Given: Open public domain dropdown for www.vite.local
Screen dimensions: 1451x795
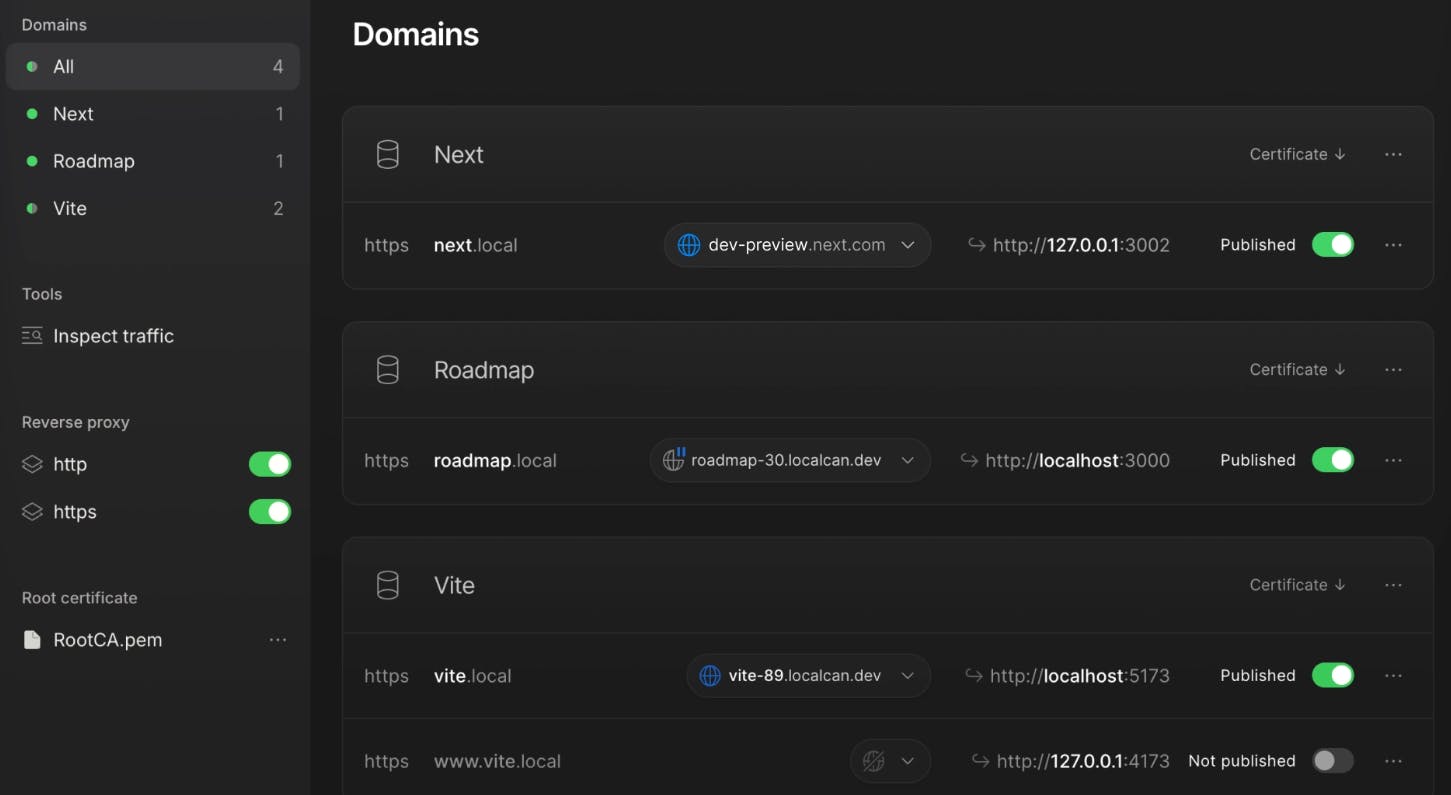Looking at the screenshot, I should (x=908, y=761).
